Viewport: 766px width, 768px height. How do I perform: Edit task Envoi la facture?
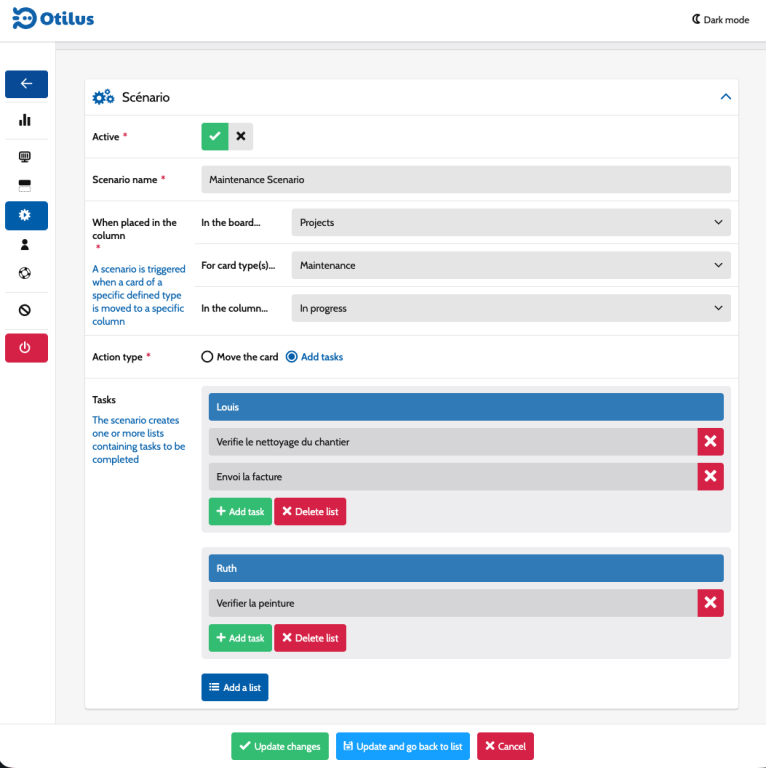pyautogui.click(x=453, y=477)
